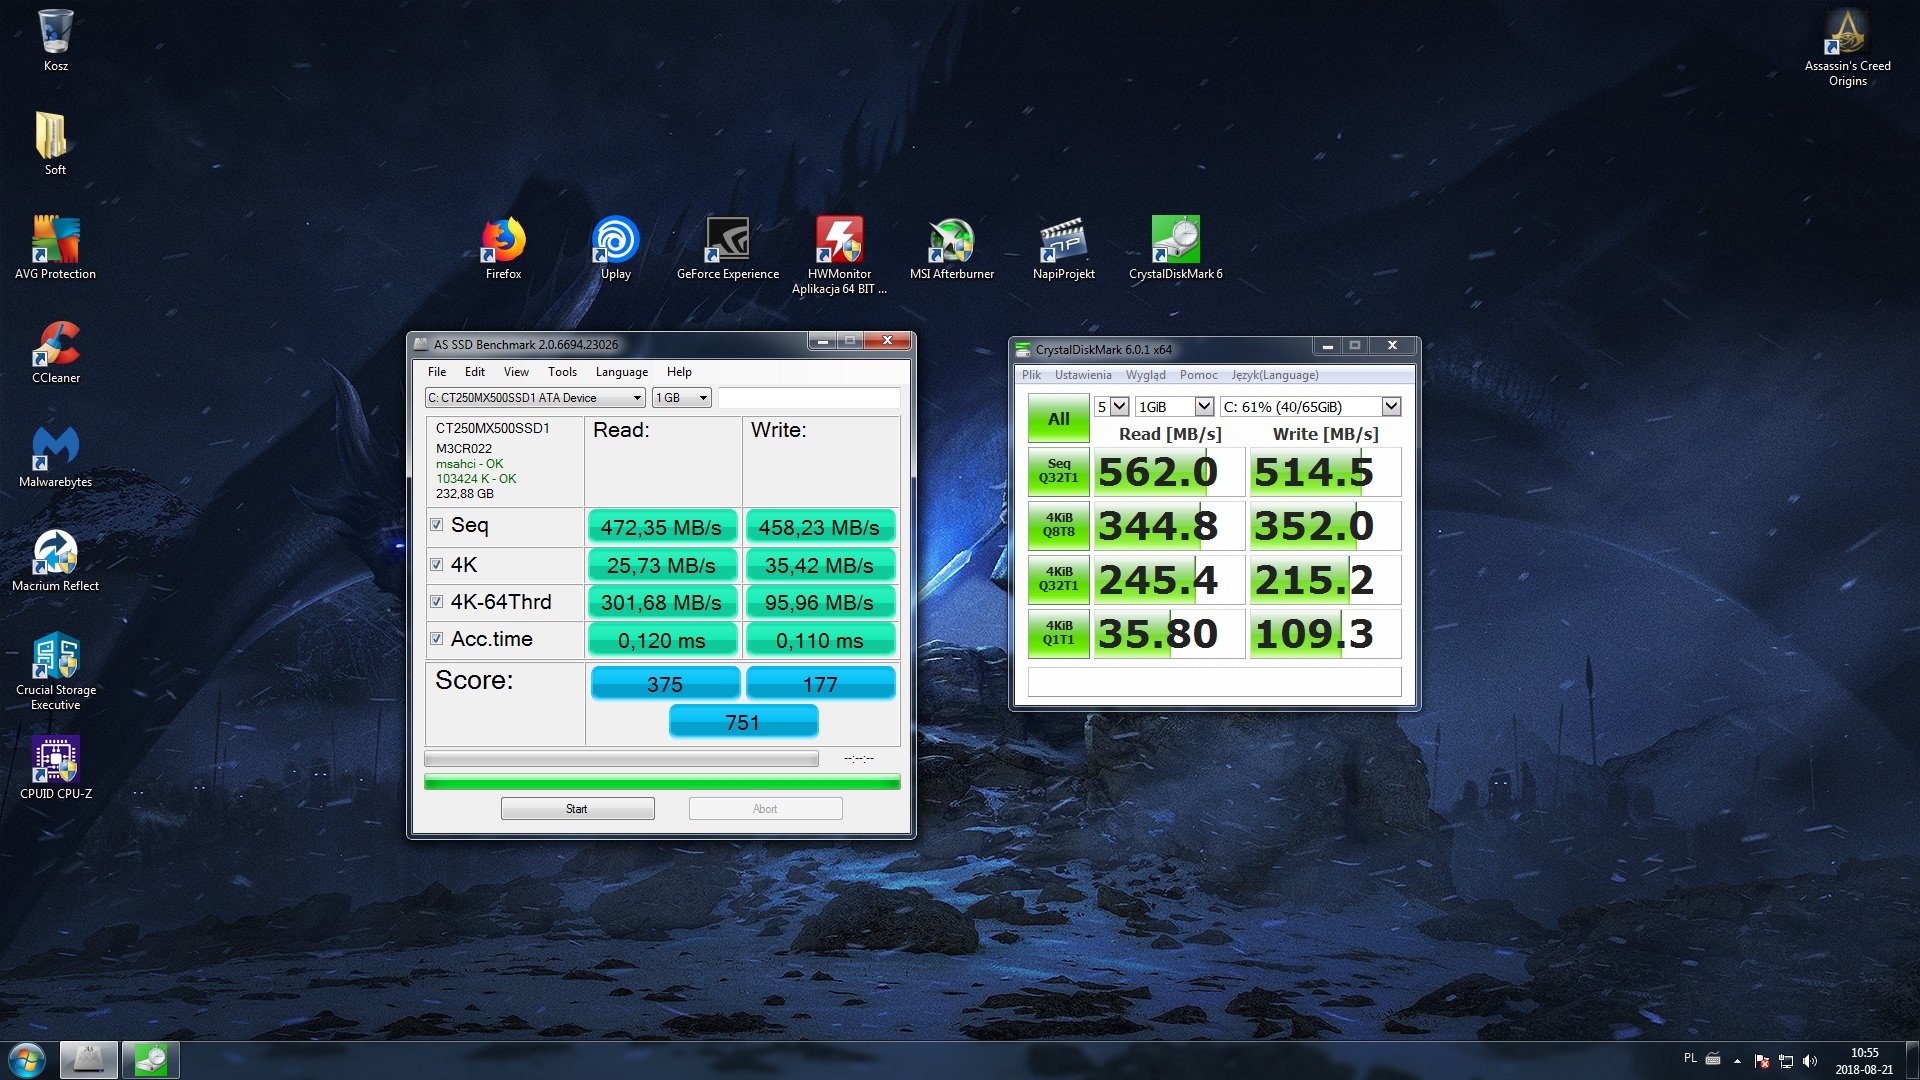Click the Windows Start orb

click(27, 1060)
